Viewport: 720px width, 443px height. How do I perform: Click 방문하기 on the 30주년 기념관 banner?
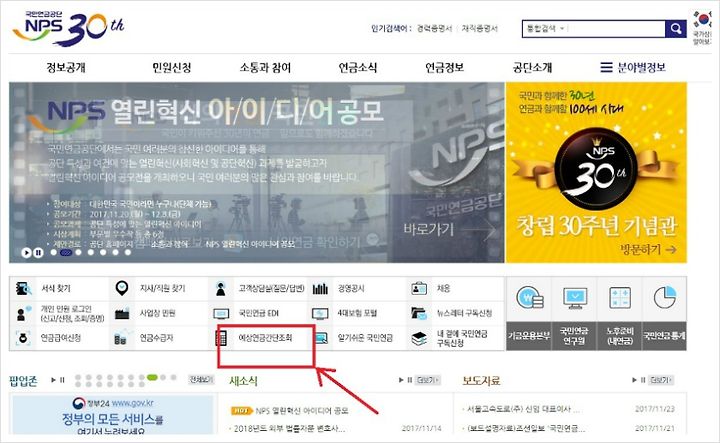(648, 249)
